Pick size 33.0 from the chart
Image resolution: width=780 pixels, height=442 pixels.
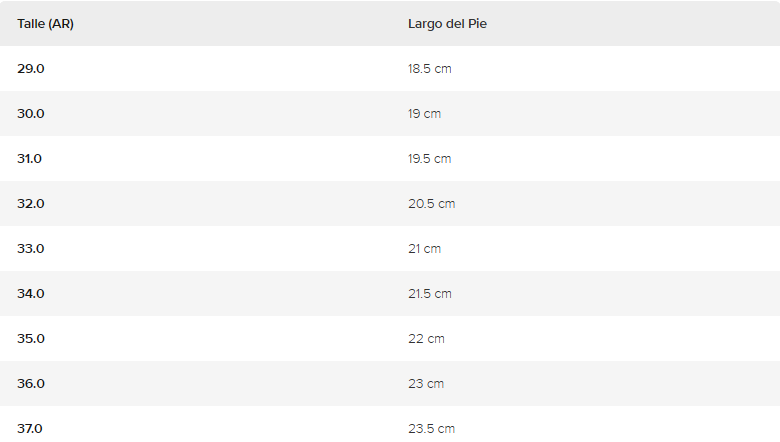[31, 248]
